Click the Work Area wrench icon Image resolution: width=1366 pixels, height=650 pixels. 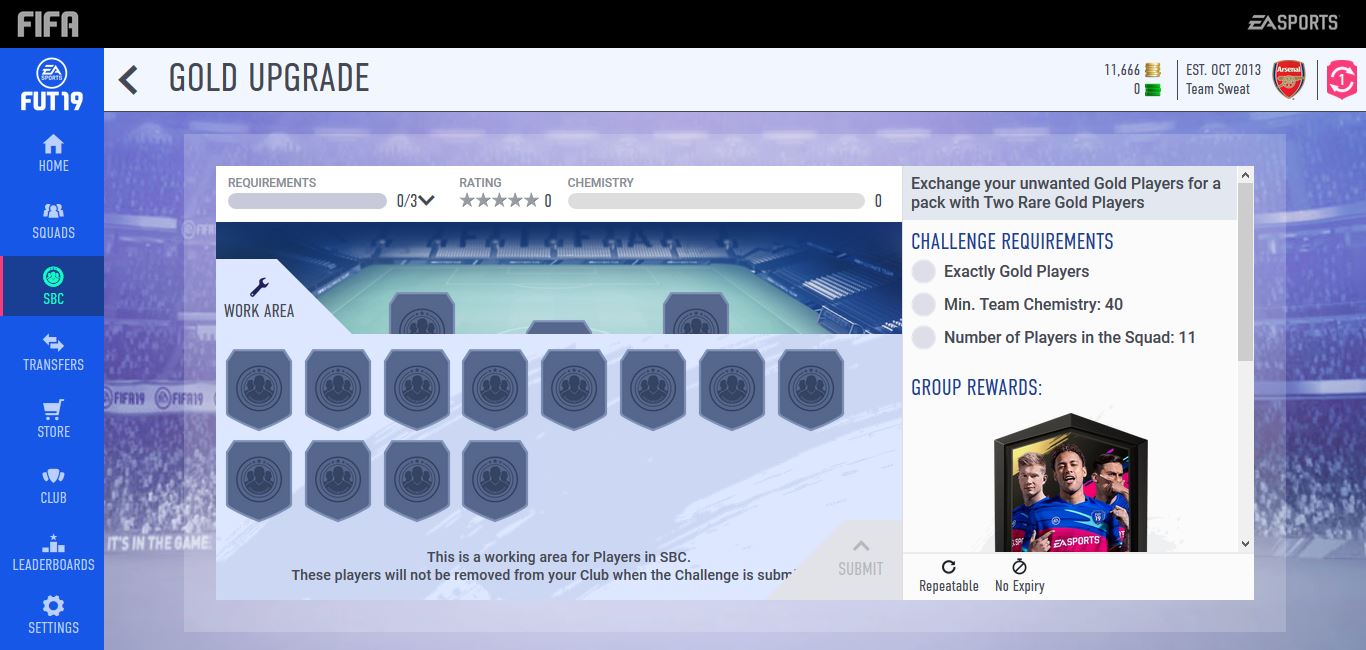click(259, 288)
